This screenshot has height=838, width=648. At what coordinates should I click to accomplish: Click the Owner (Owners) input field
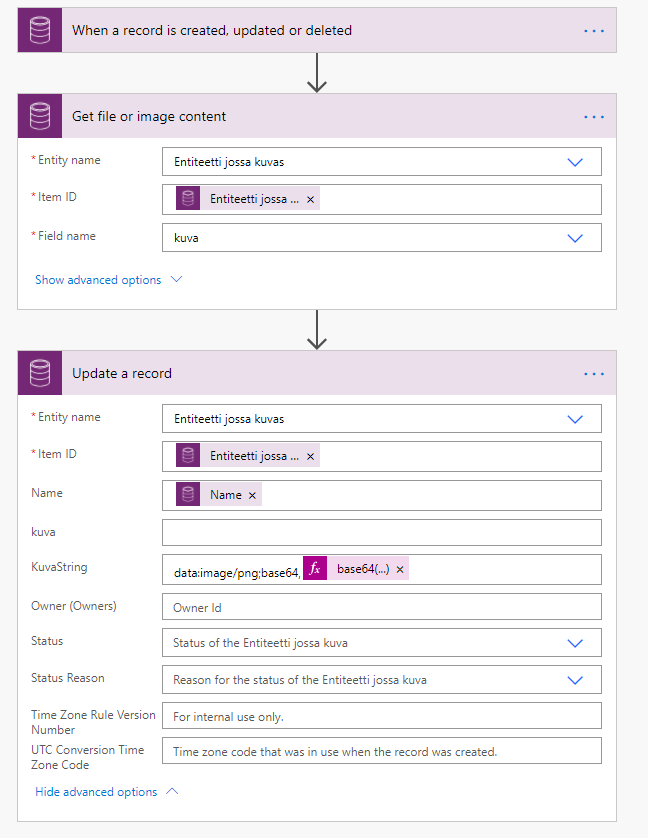click(x=381, y=607)
